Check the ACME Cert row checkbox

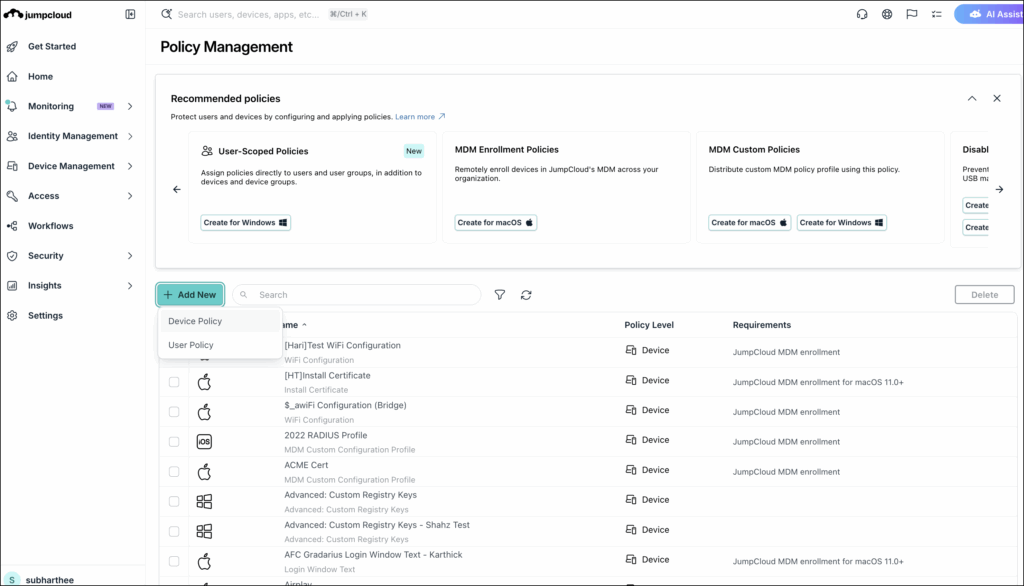coord(174,472)
